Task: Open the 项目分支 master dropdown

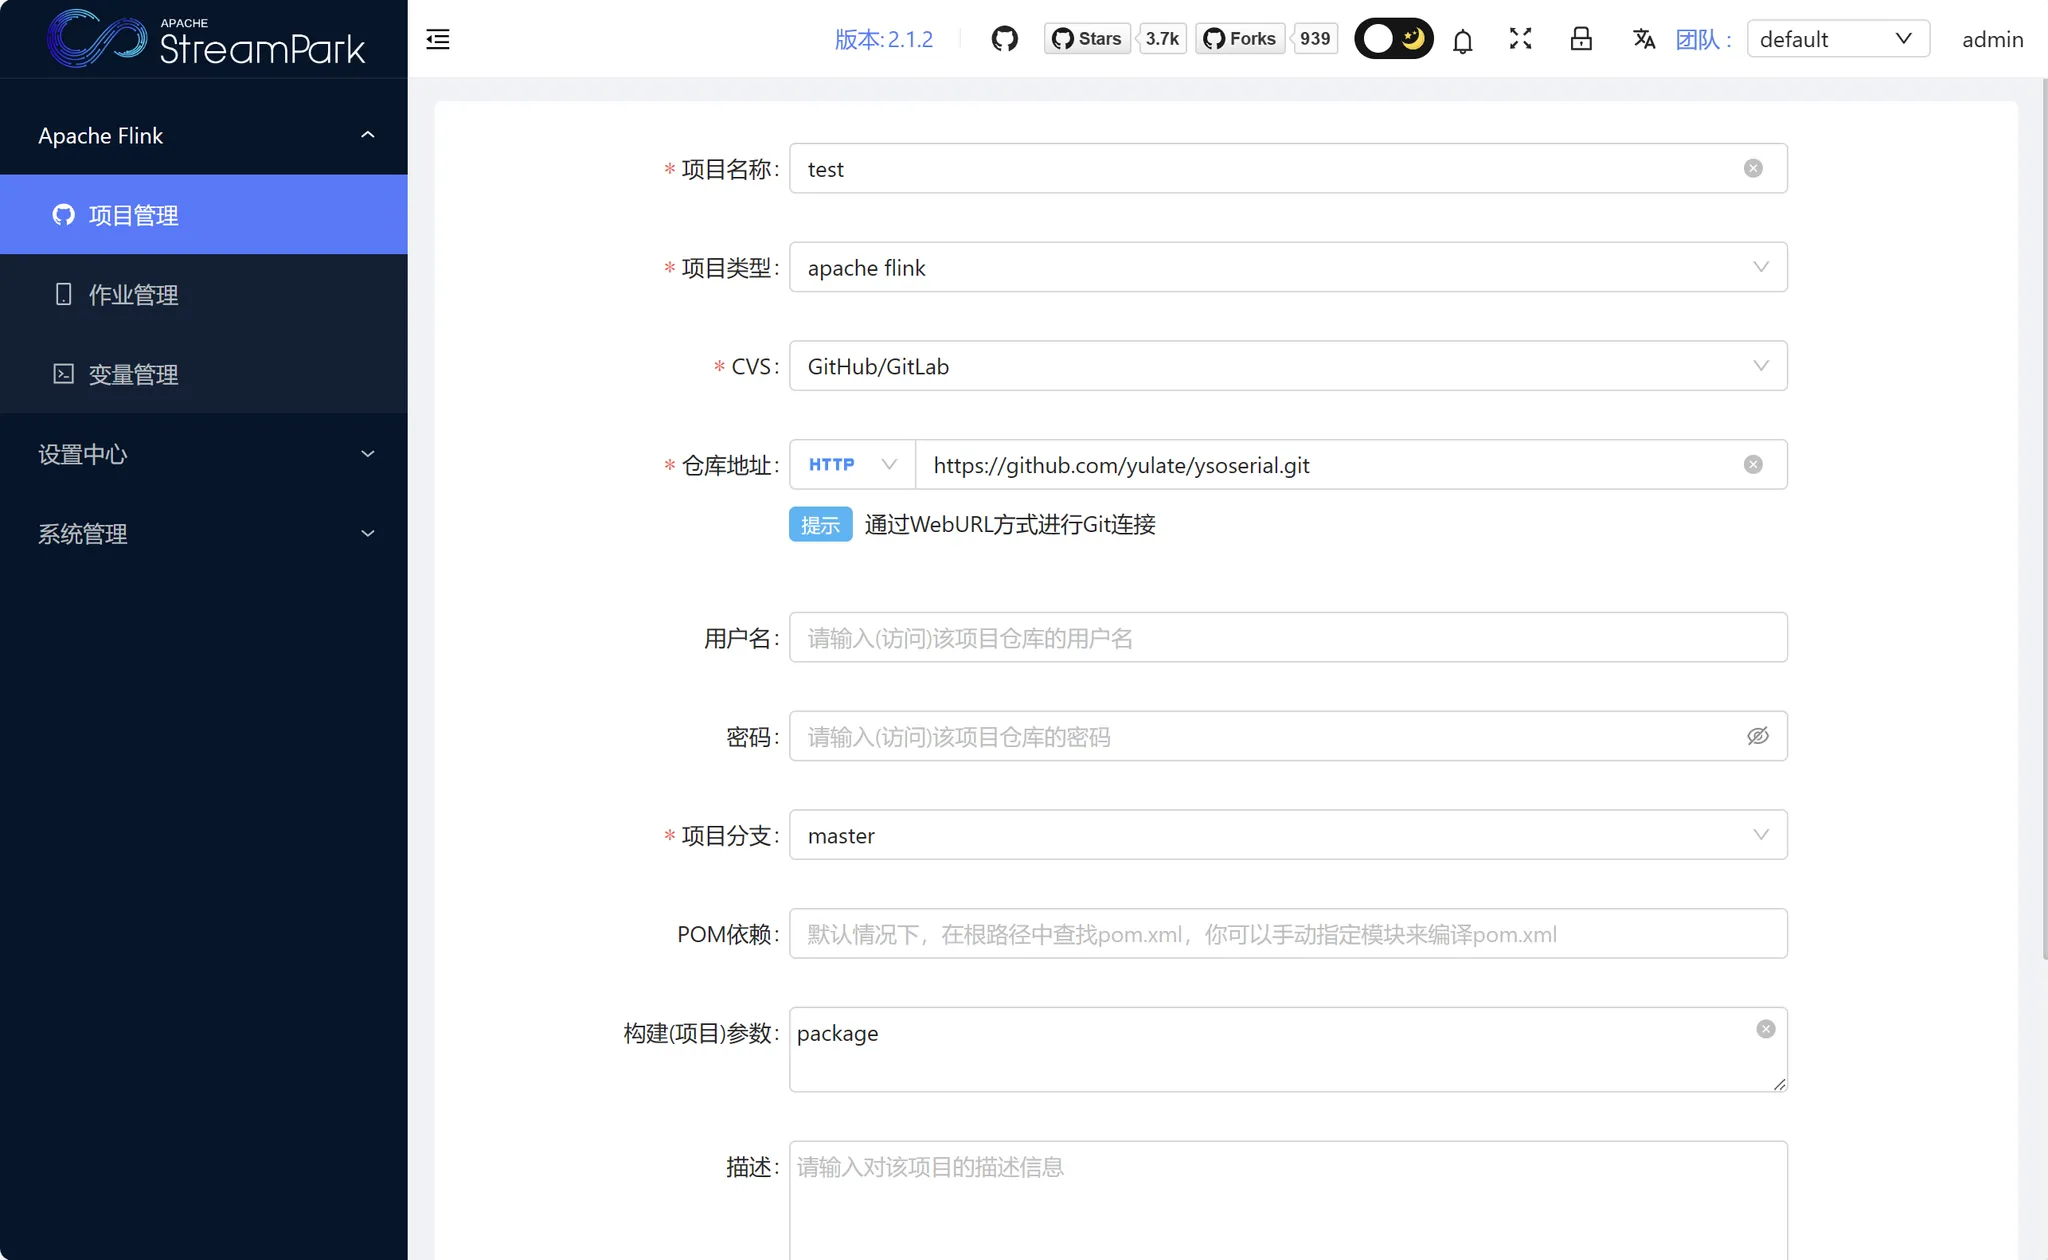Action: [1288, 835]
